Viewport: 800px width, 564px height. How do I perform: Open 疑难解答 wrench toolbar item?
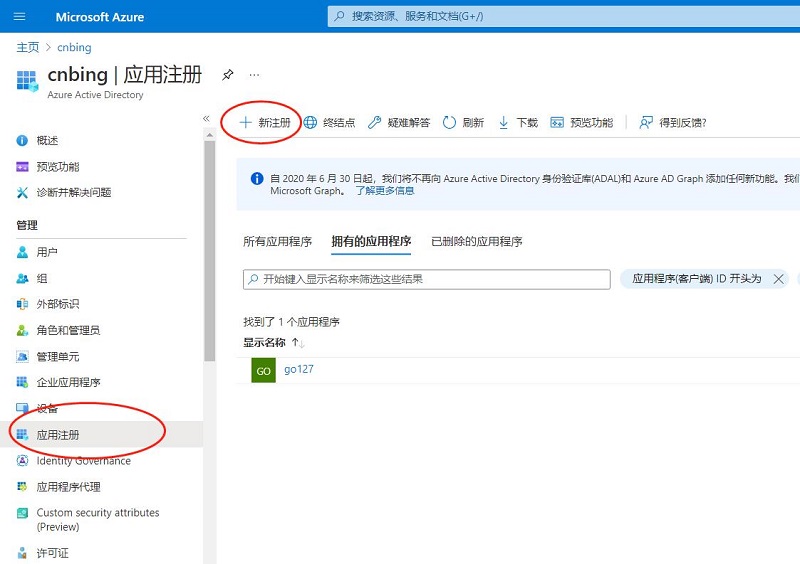[398, 122]
